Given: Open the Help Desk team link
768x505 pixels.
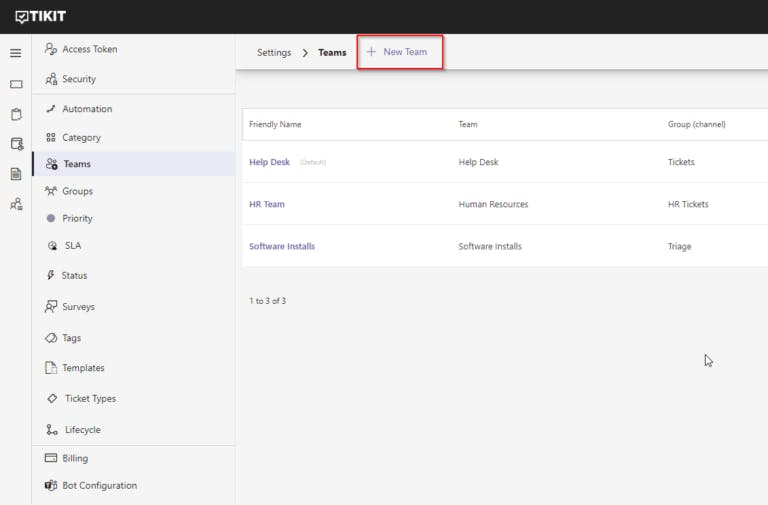Looking at the screenshot, I should (269, 162).
